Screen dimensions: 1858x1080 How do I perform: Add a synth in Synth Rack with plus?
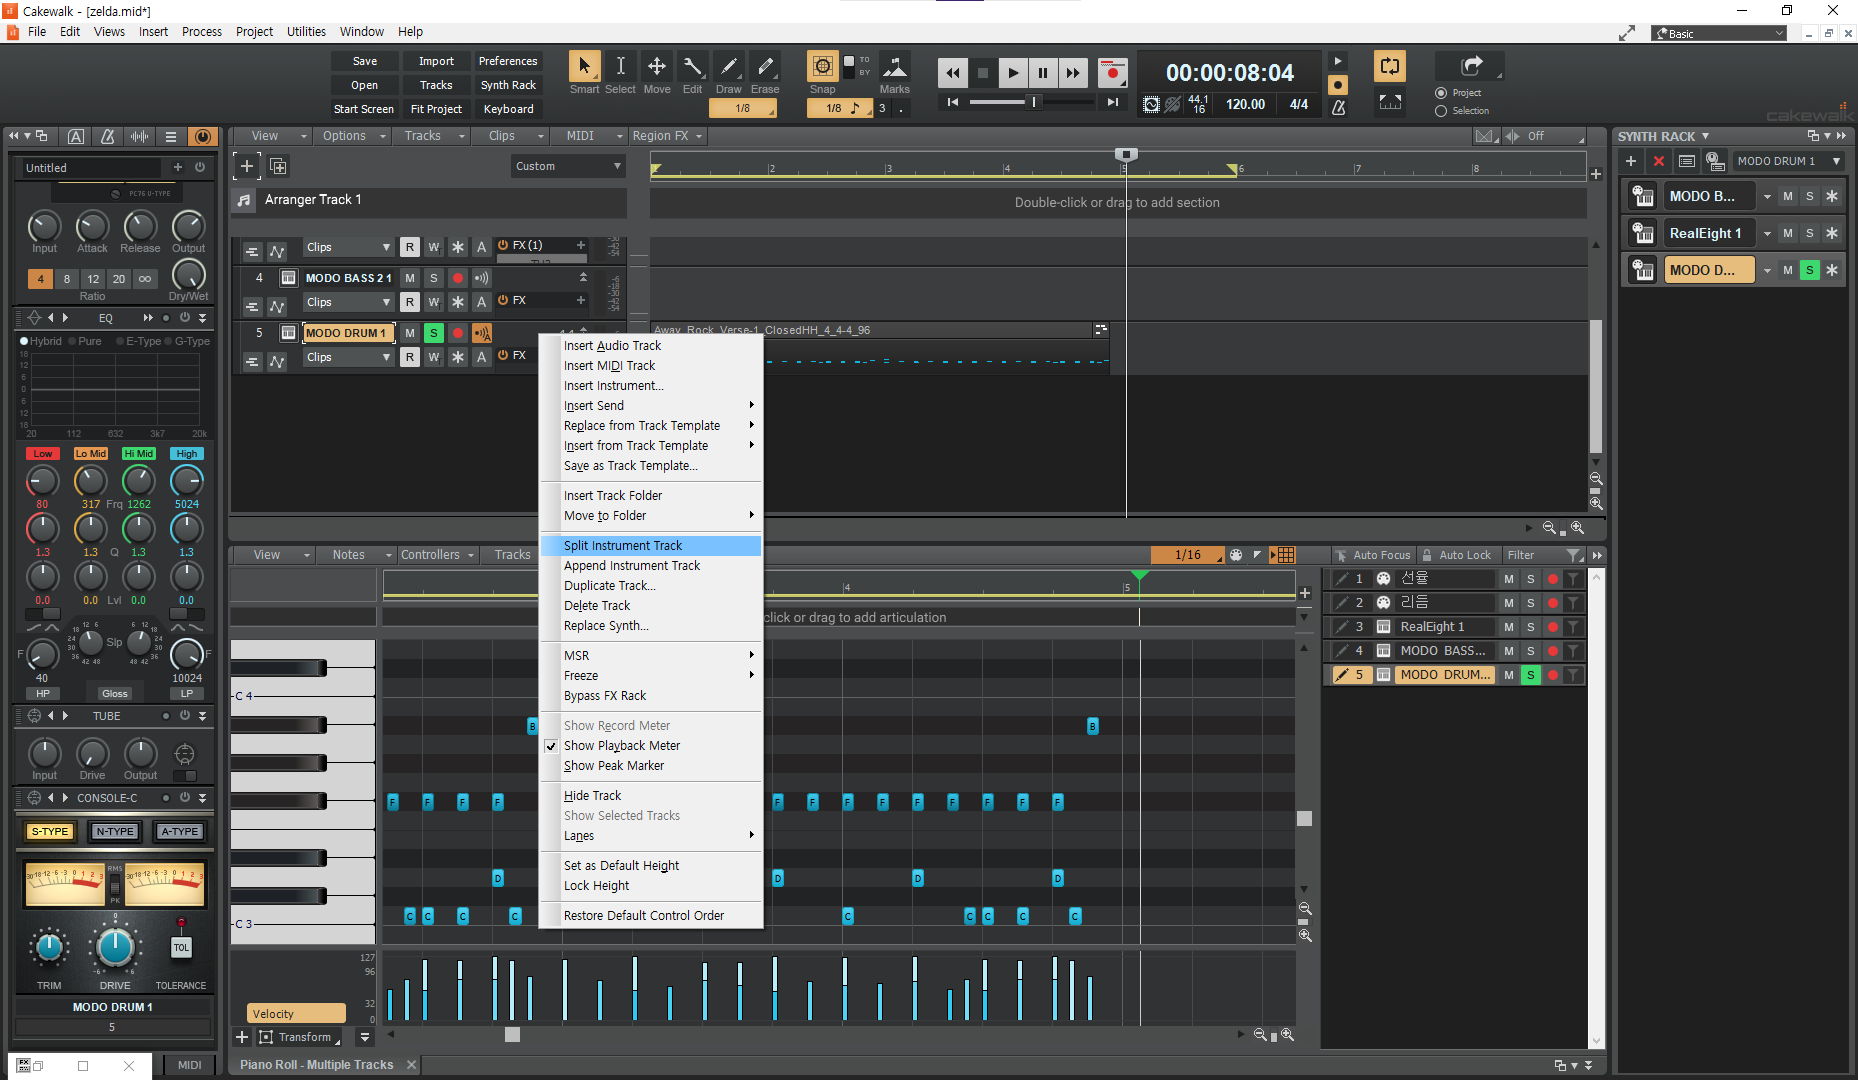point(1631,161)
